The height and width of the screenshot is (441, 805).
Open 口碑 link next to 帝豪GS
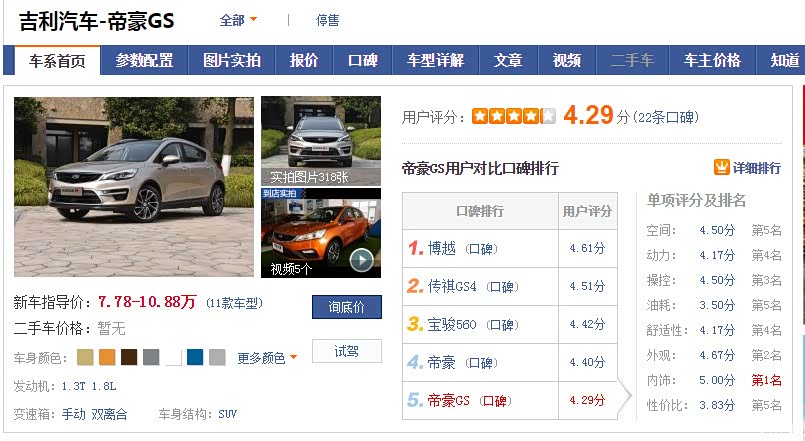(x=495, y=401)
